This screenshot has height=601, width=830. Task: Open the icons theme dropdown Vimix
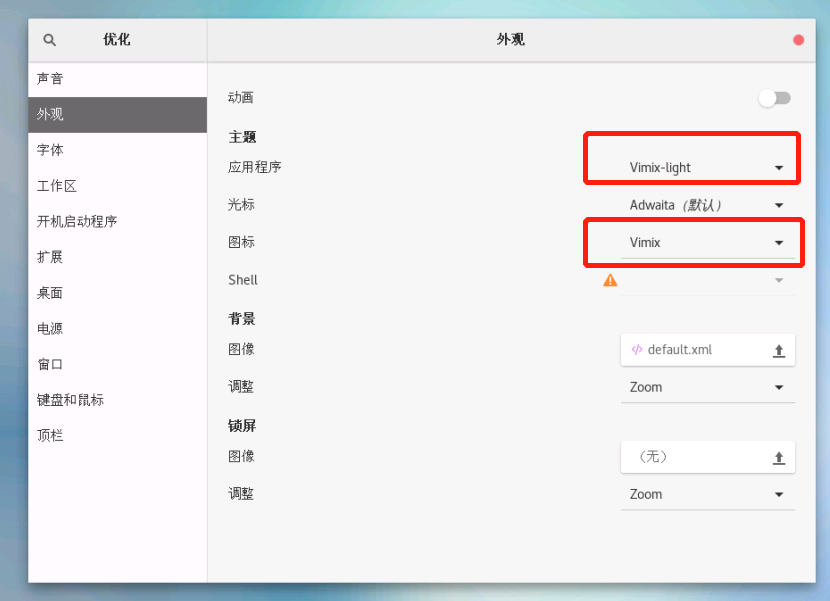coord(708,243)
